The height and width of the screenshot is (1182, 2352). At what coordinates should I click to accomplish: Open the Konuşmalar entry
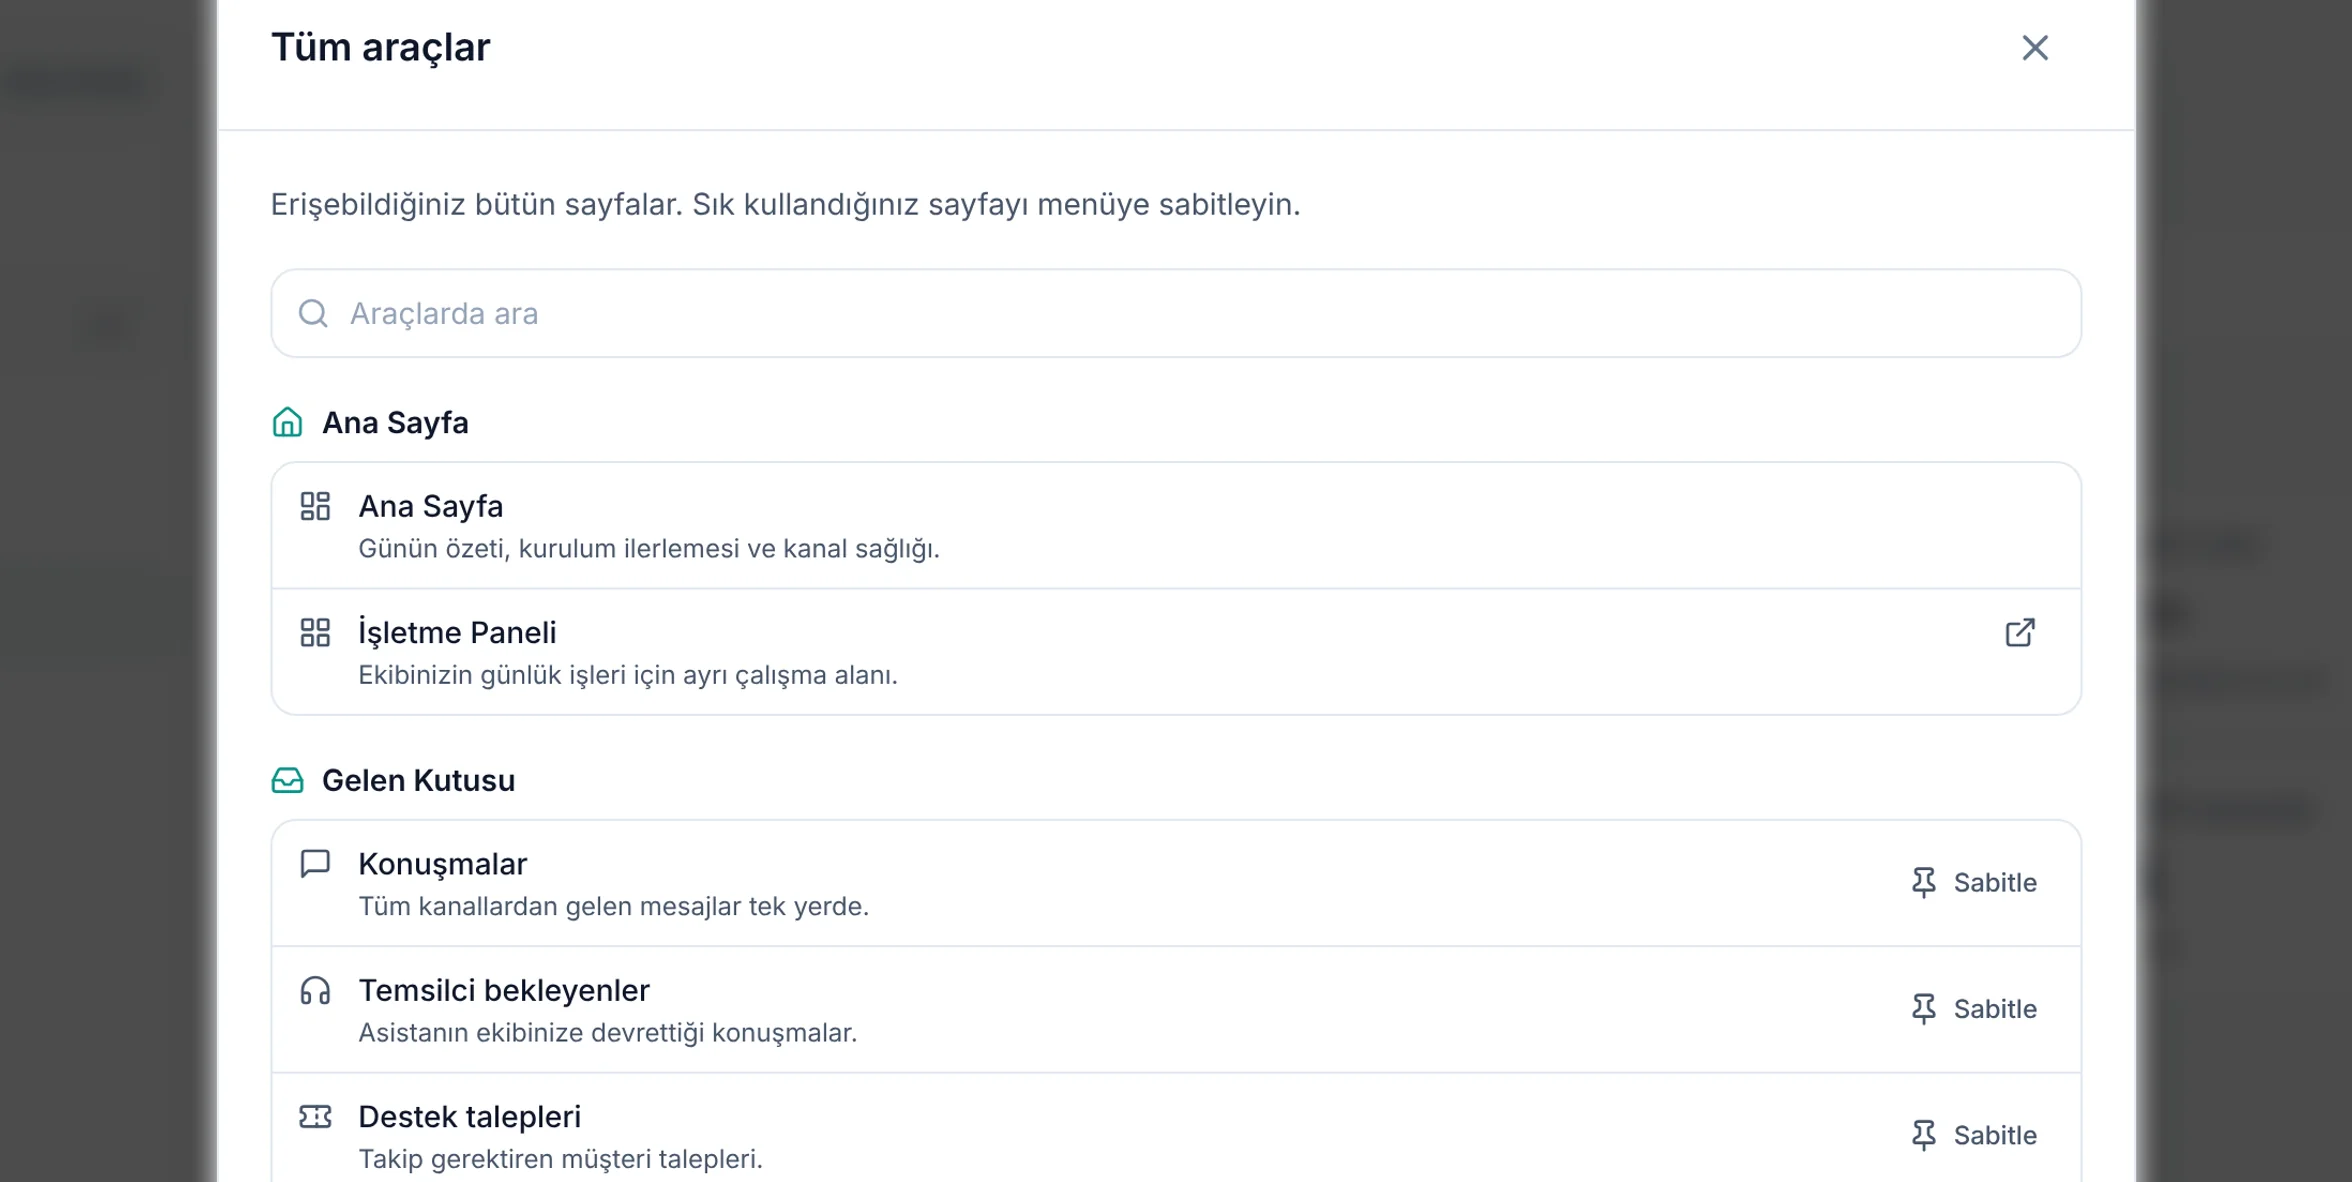point(1176,884)
